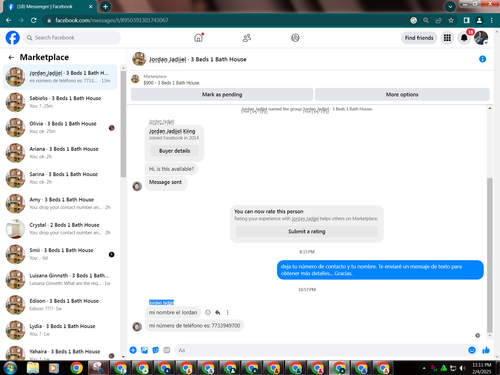Open Sarina 3 Beds 1 Bath conversation
This screenshot has width=500, height=375.
60,178
